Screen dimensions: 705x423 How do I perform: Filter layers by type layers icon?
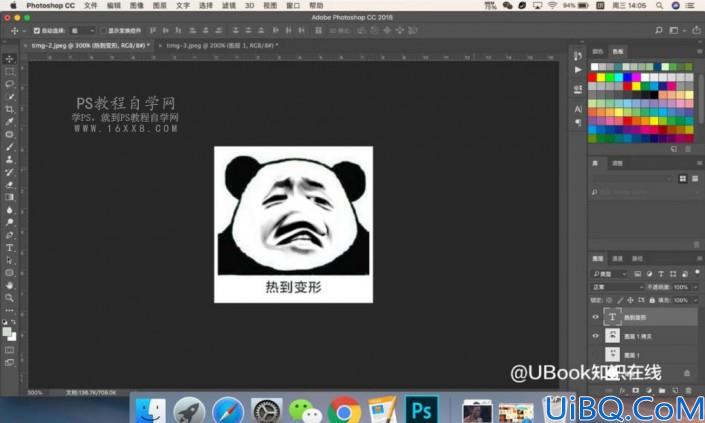pos(661,274)
